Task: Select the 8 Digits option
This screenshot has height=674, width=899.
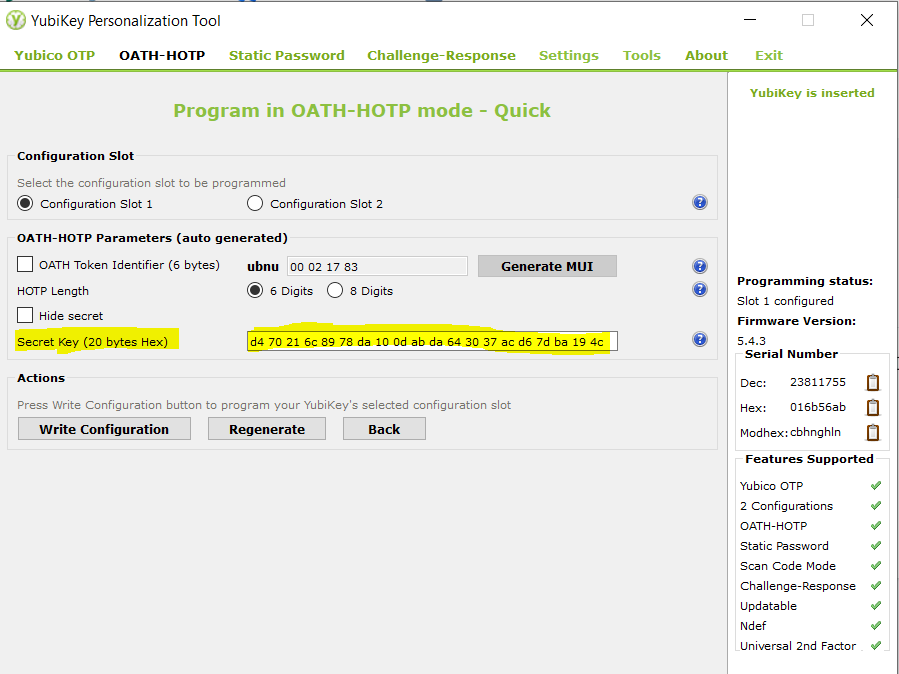Action: (335, 290)
